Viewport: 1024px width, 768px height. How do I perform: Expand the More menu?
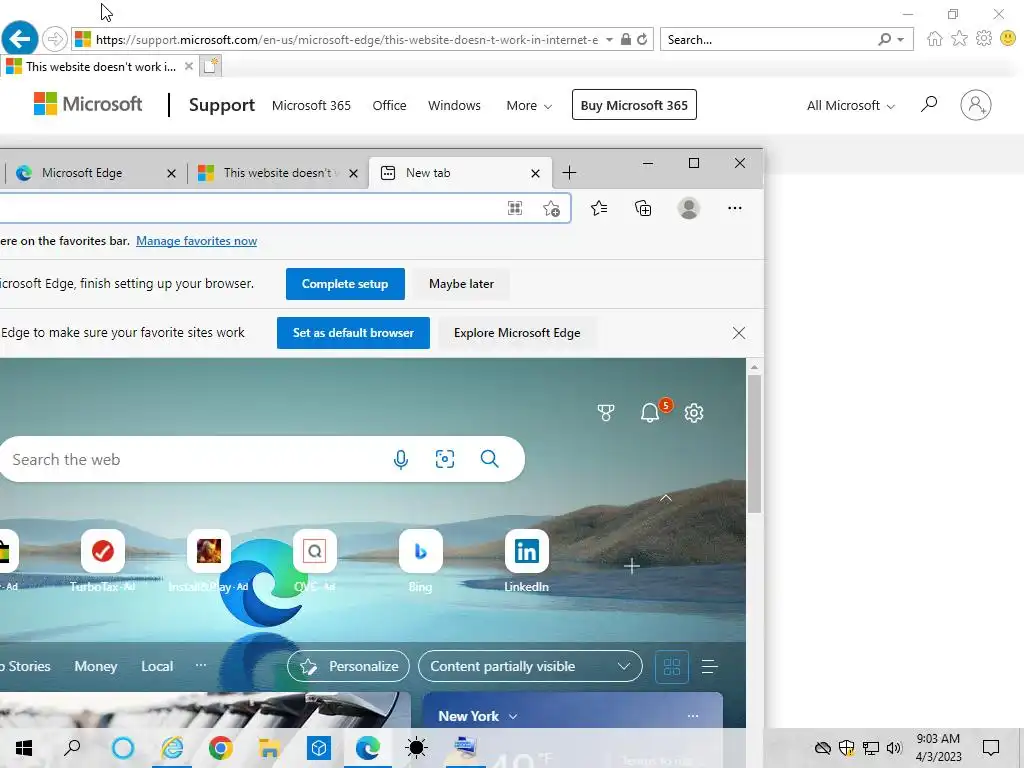[x=529, y=105]
